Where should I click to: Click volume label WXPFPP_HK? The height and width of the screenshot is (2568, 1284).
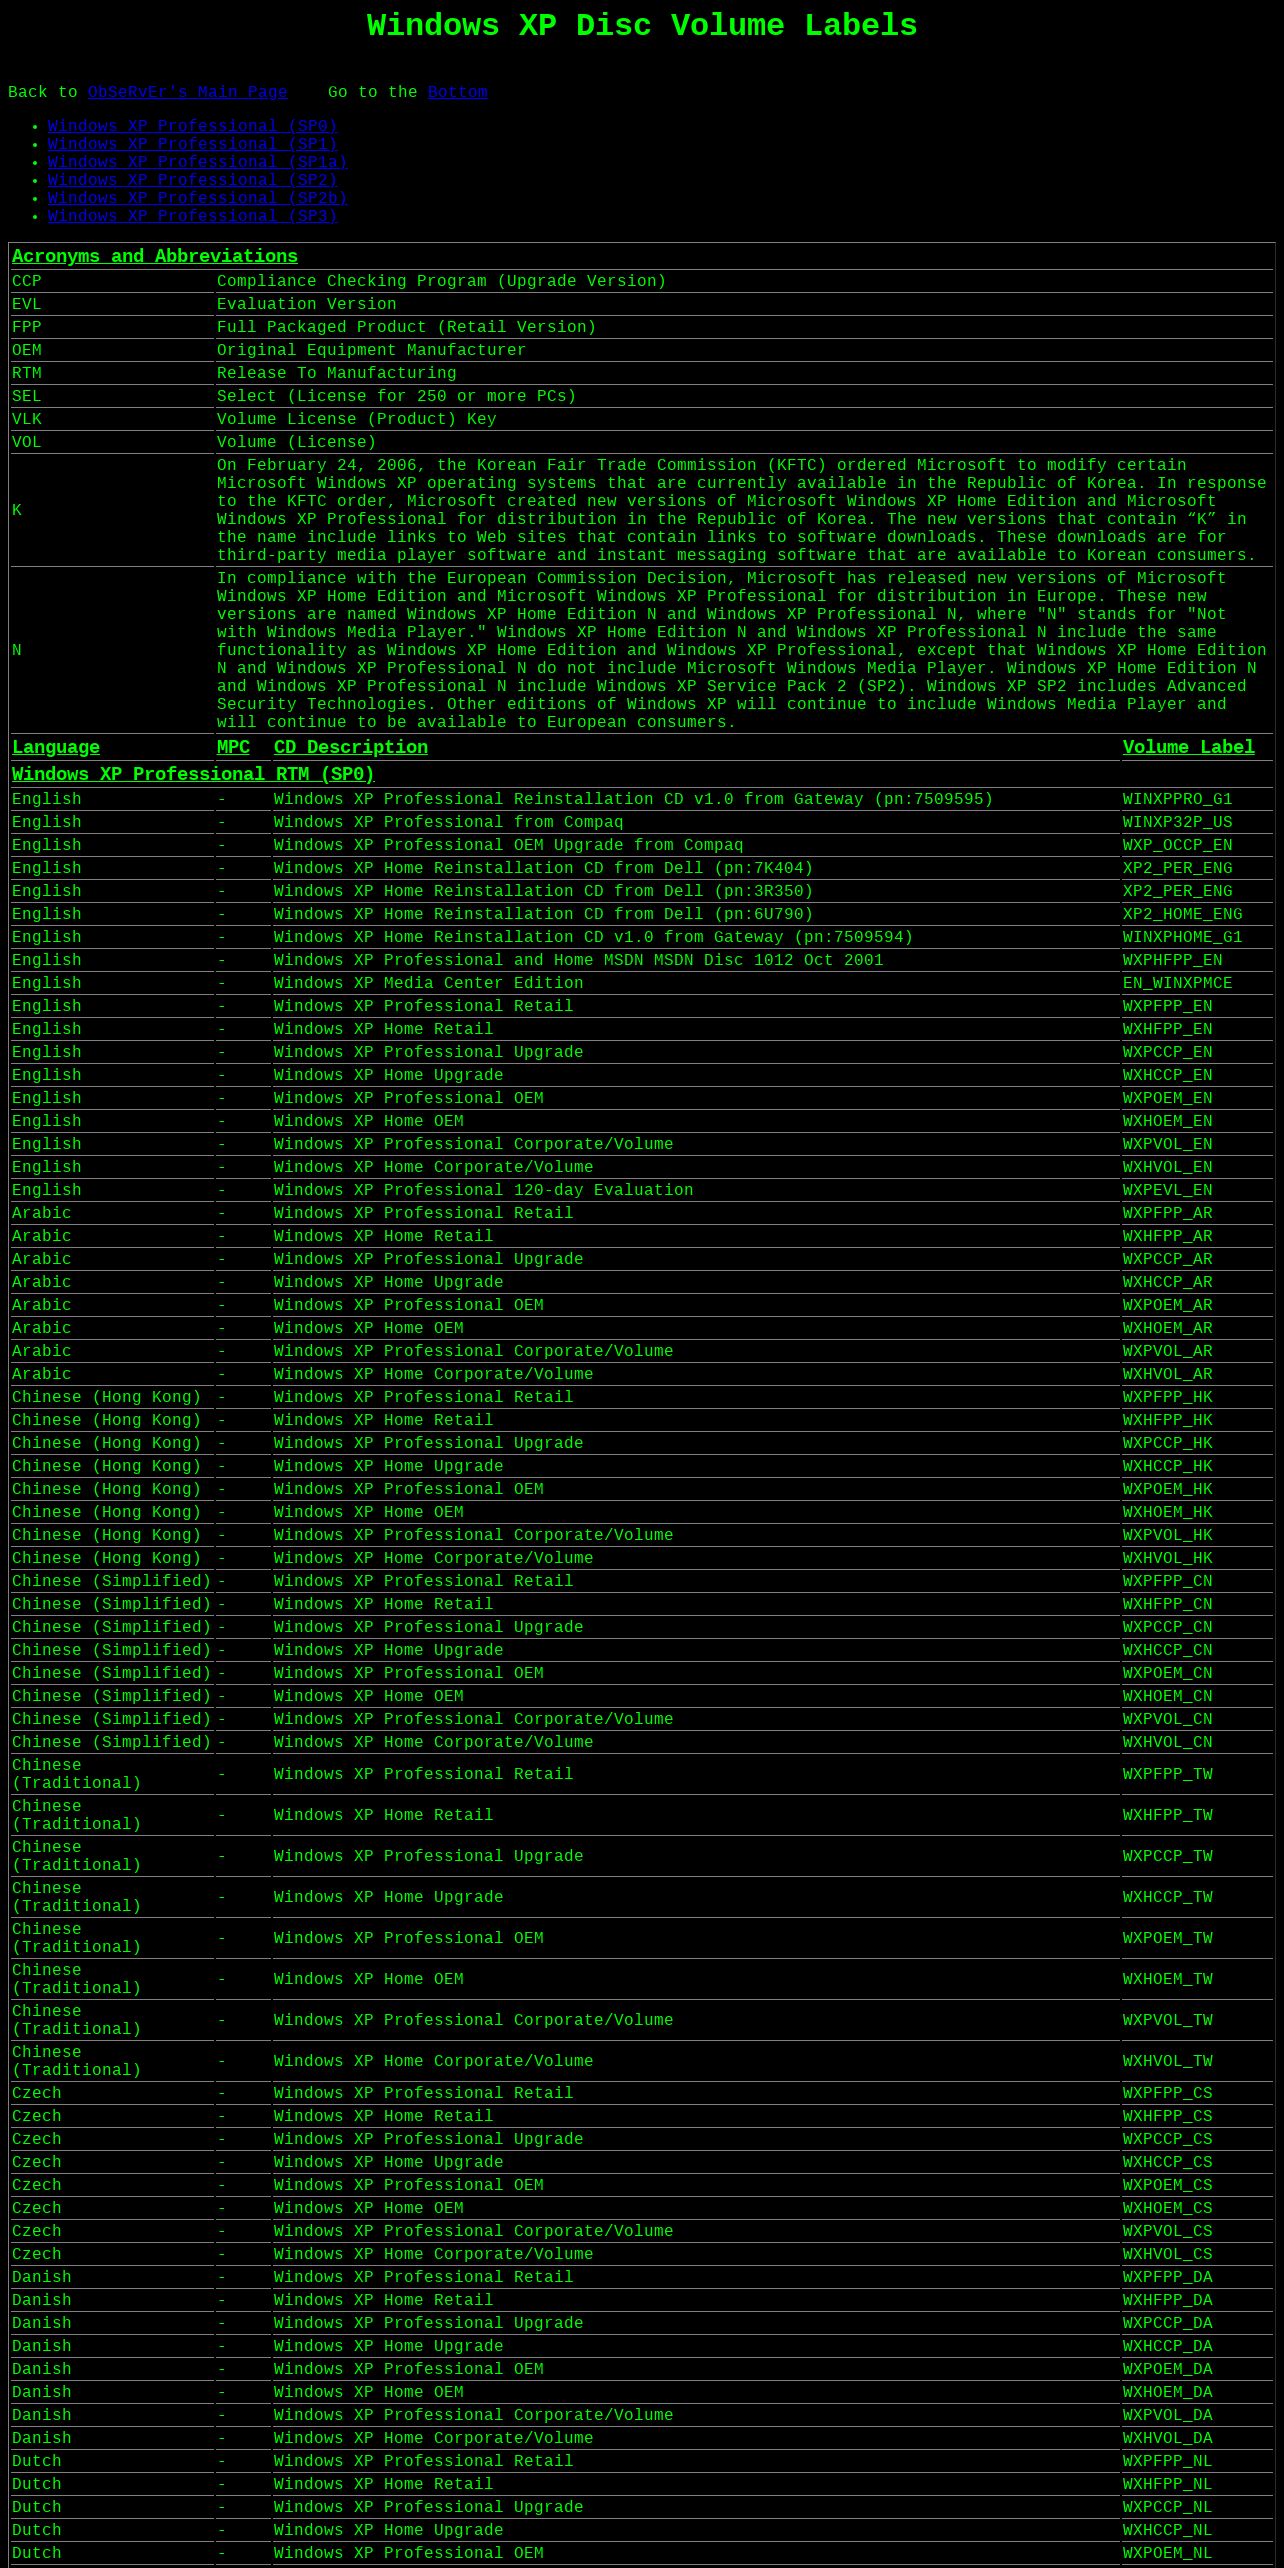pos(1167,1397)
